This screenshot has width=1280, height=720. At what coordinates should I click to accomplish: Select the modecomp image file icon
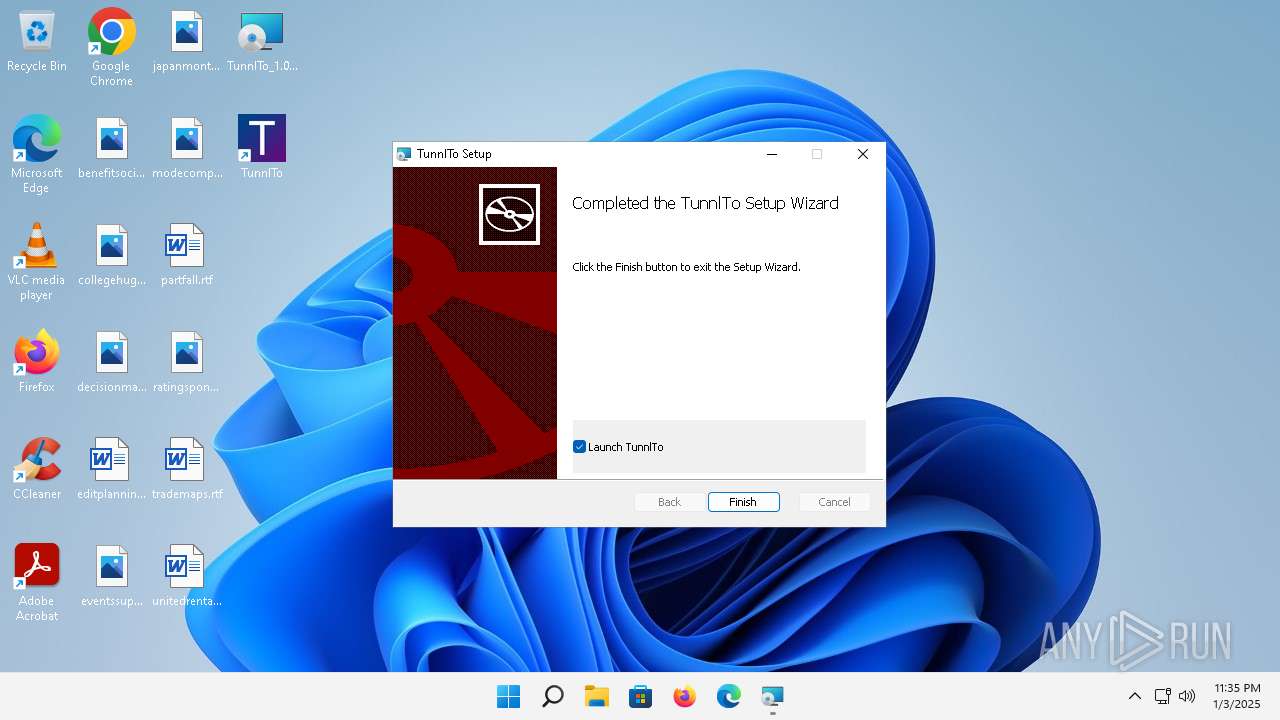[186, 148]
